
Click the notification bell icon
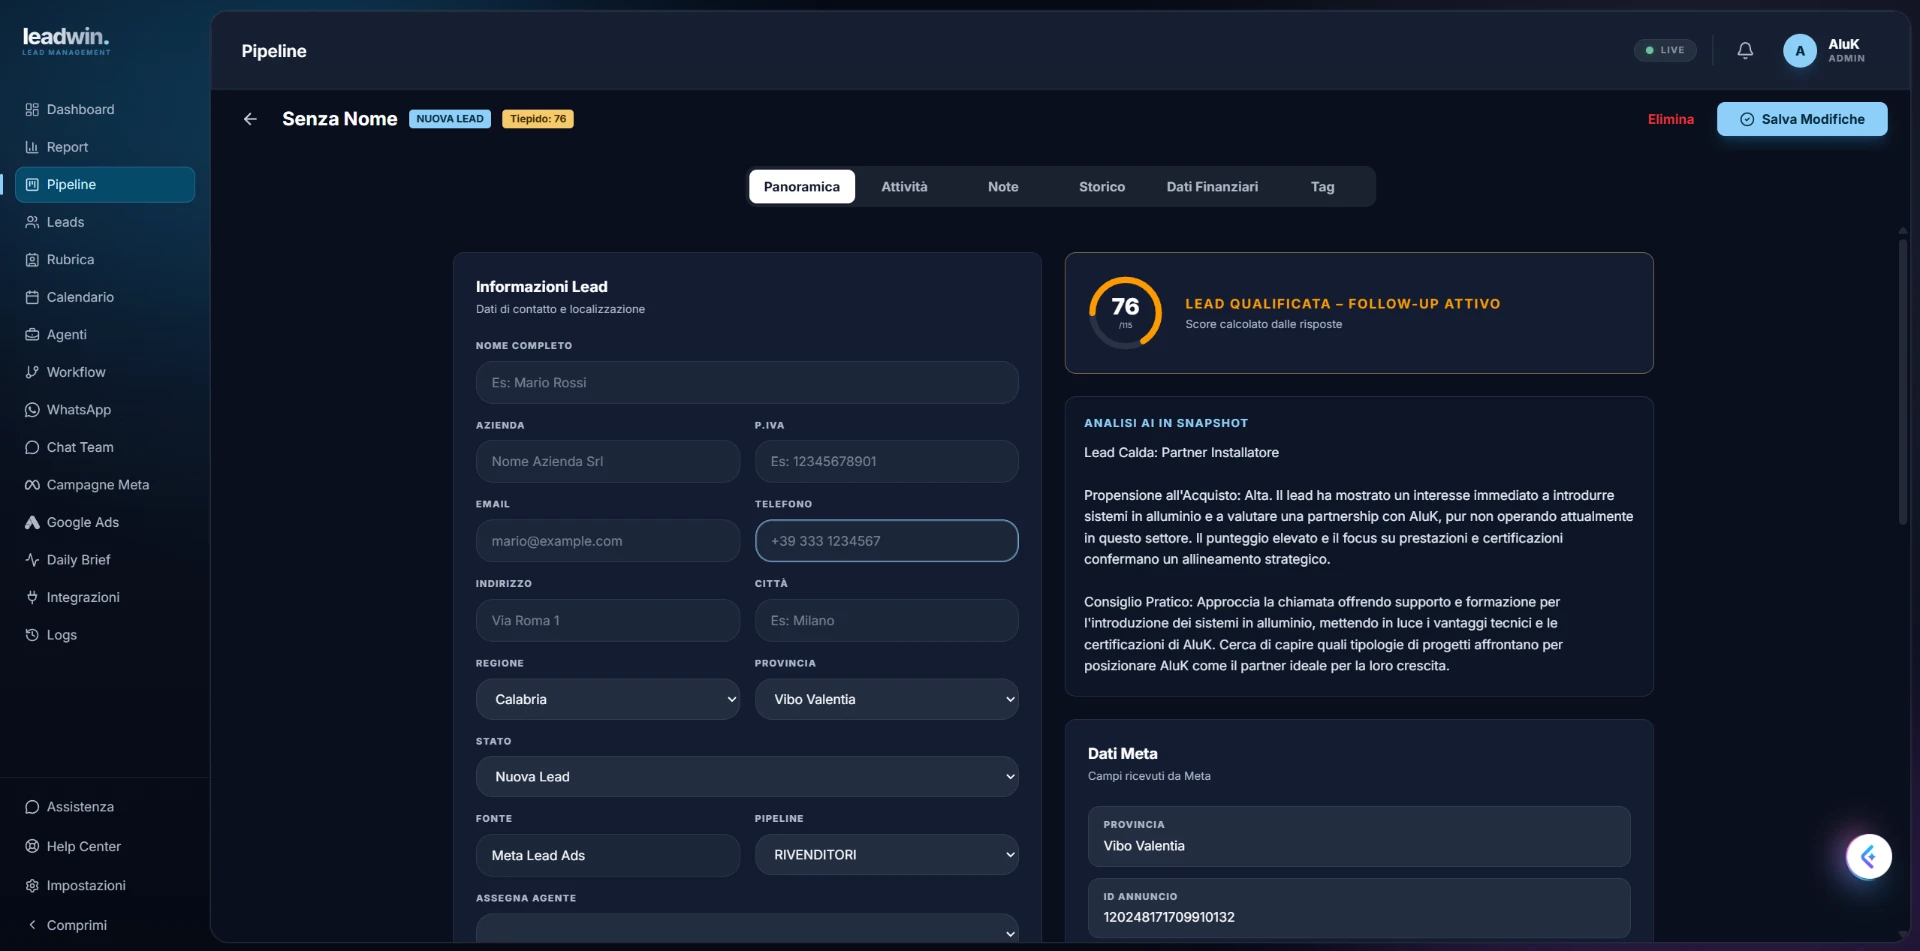pyautogui.click(x=1745, y=50)
